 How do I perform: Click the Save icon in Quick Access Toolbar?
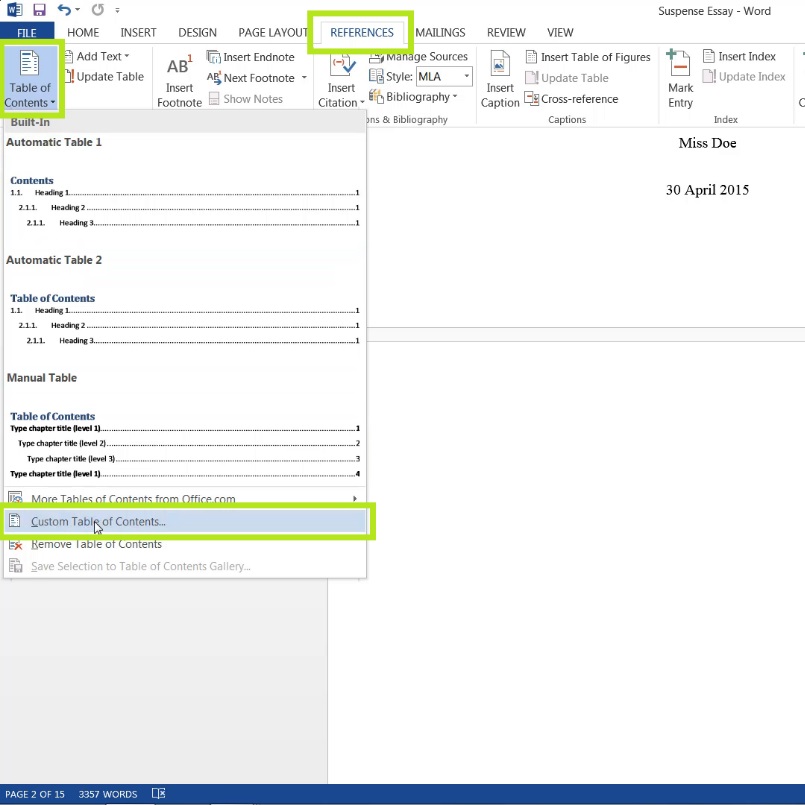click(39, 10)
